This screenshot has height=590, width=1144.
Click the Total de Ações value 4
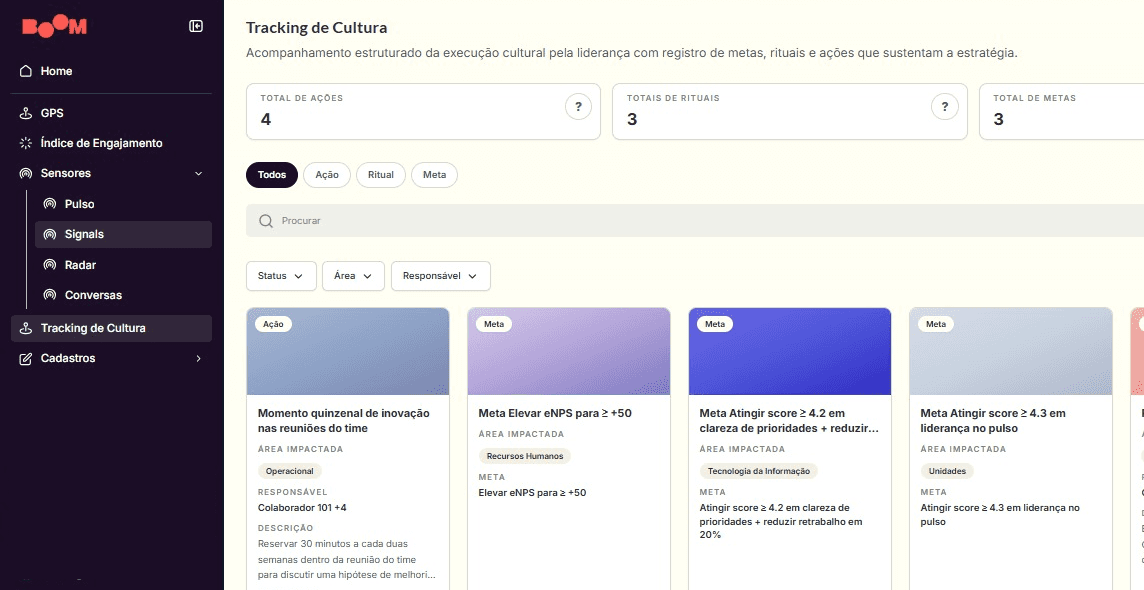[x=266, y=119]
